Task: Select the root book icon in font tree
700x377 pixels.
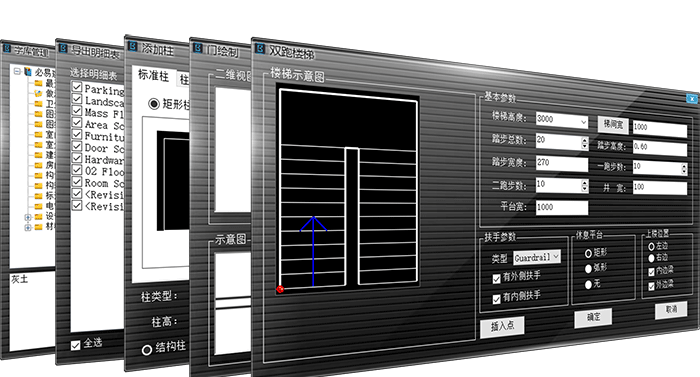Action: (28, 71)
